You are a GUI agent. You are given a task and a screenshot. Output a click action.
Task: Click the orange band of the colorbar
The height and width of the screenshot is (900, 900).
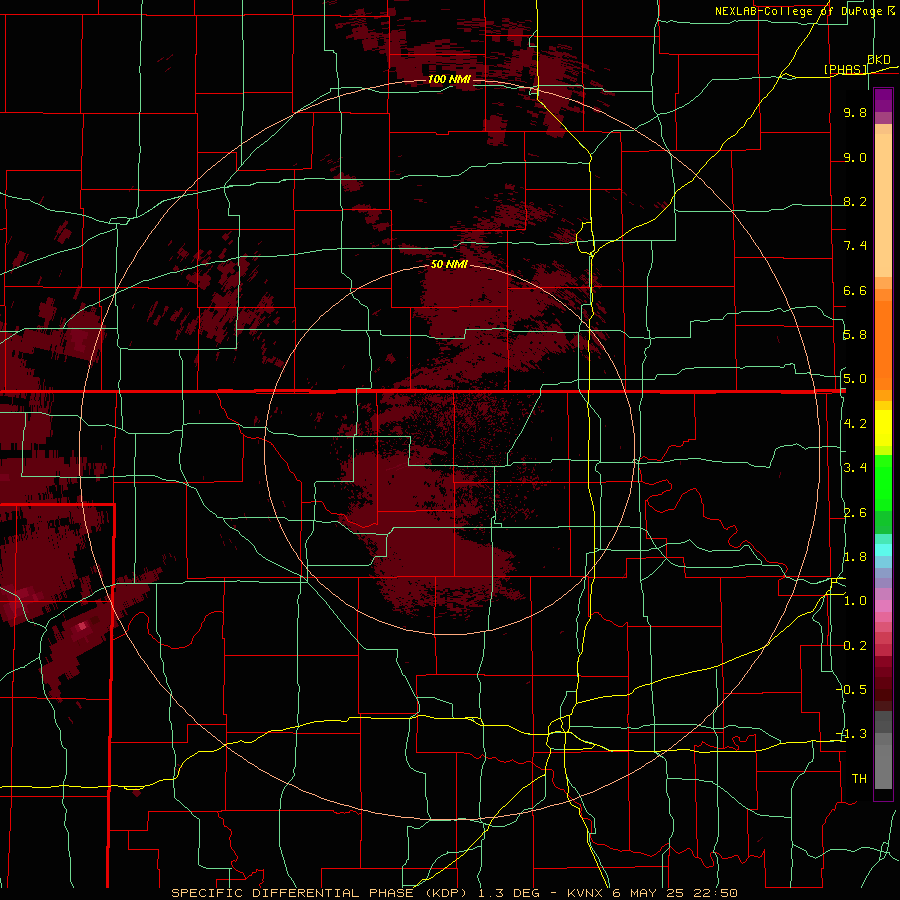(883, 344)
